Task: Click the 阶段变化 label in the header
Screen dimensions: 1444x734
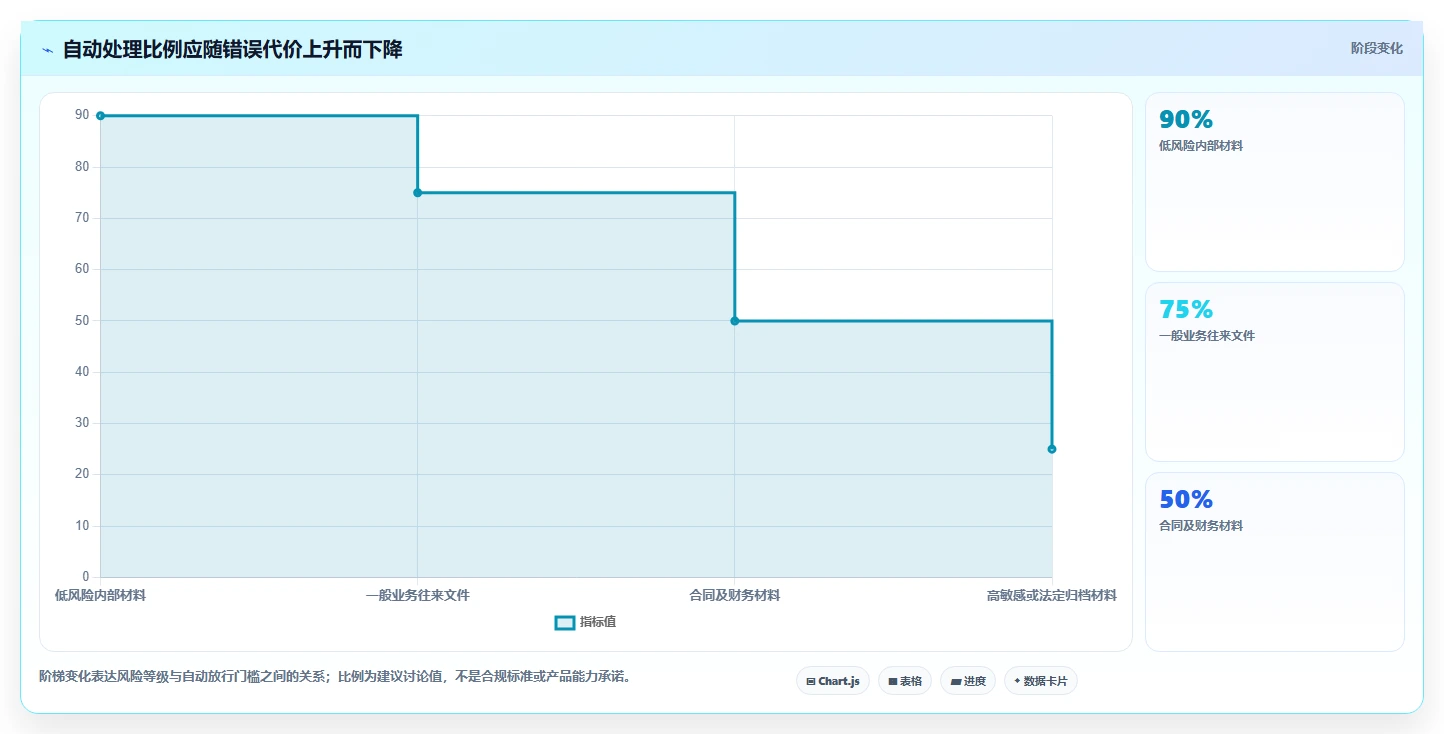Action: (1377, 48)
